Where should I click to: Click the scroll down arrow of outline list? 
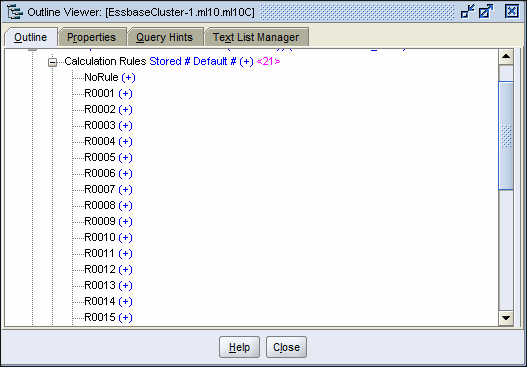506,318
